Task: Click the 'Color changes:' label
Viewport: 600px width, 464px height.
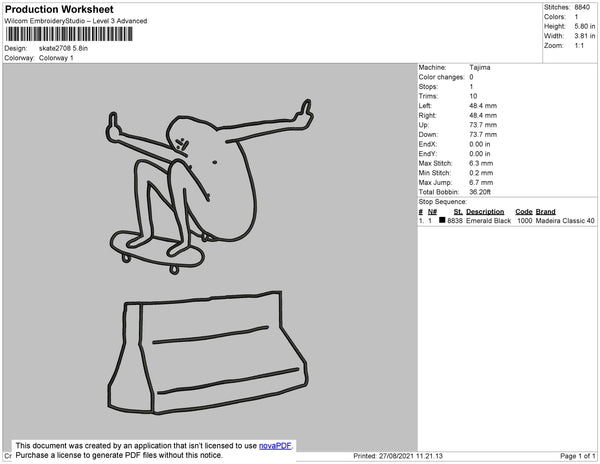Action: tap(441, 77)
